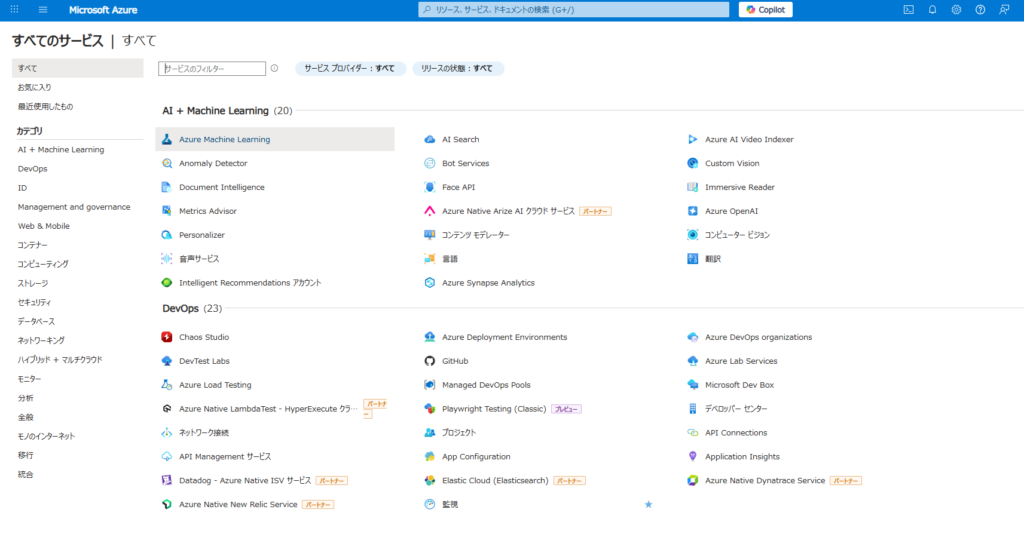Screen dimensions: 1024x534
Task: Open Azure Native Arize AI service link
Action: [x=508, y=211]
